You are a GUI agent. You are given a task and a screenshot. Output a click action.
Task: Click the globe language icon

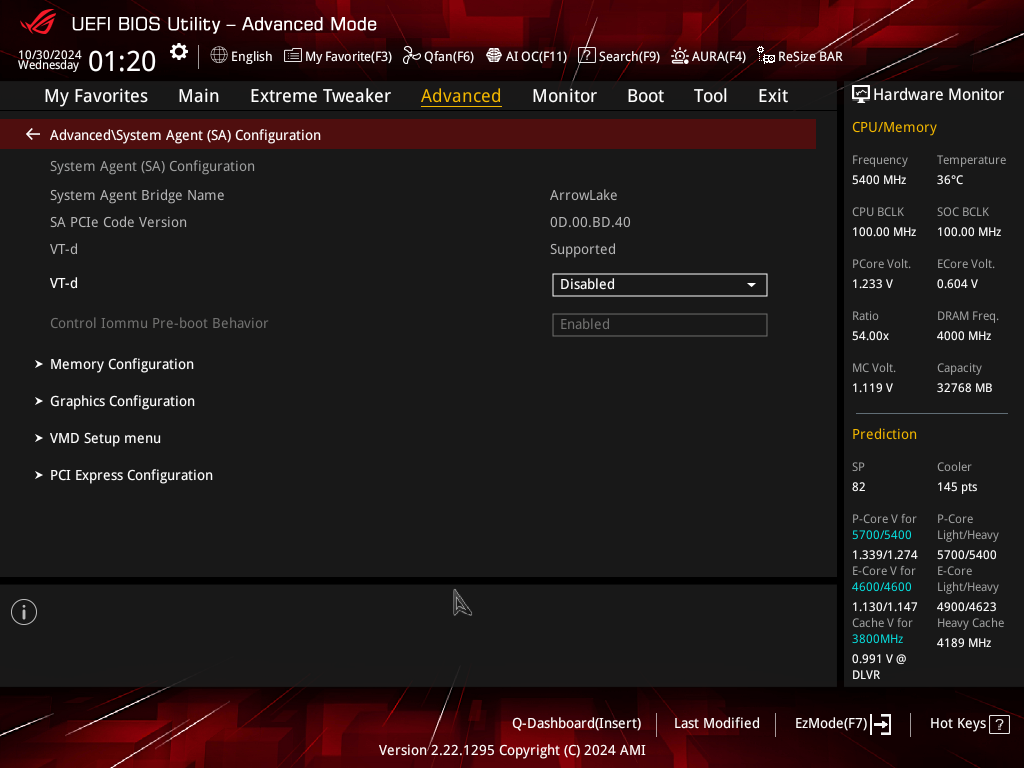click(x=219, y=56)
